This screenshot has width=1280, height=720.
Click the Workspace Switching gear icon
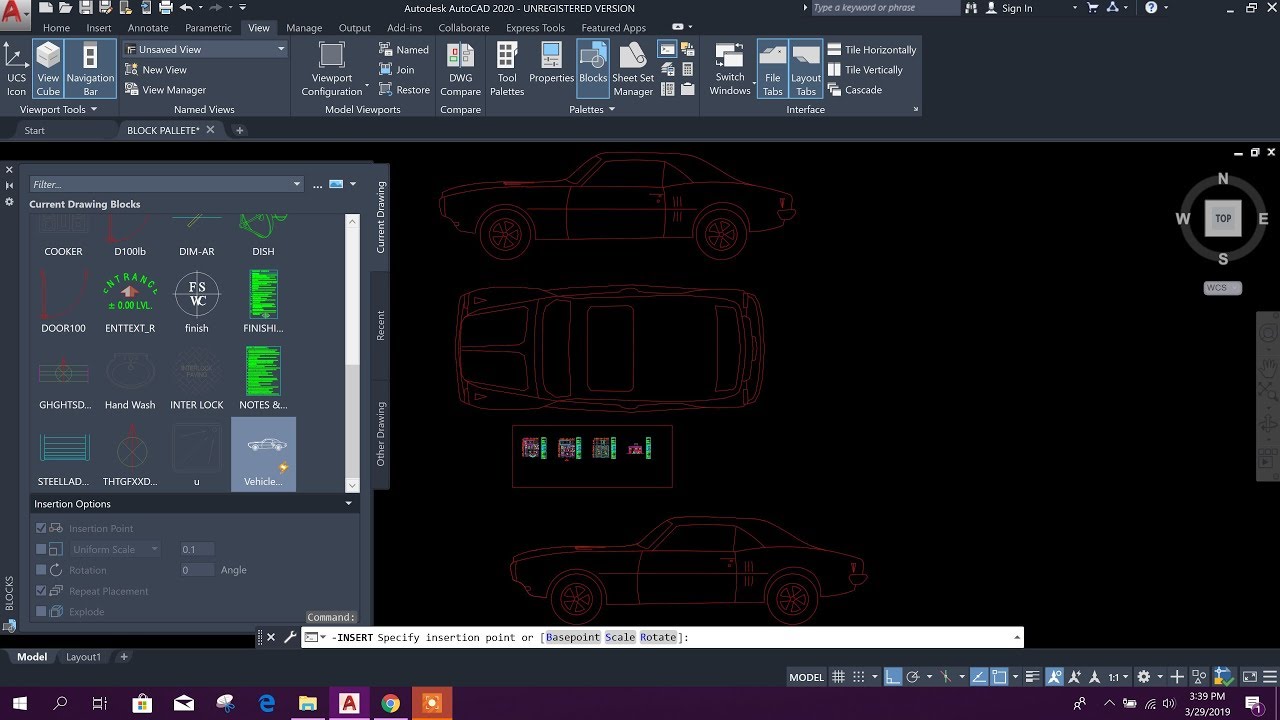click(x=1144, y=677)
